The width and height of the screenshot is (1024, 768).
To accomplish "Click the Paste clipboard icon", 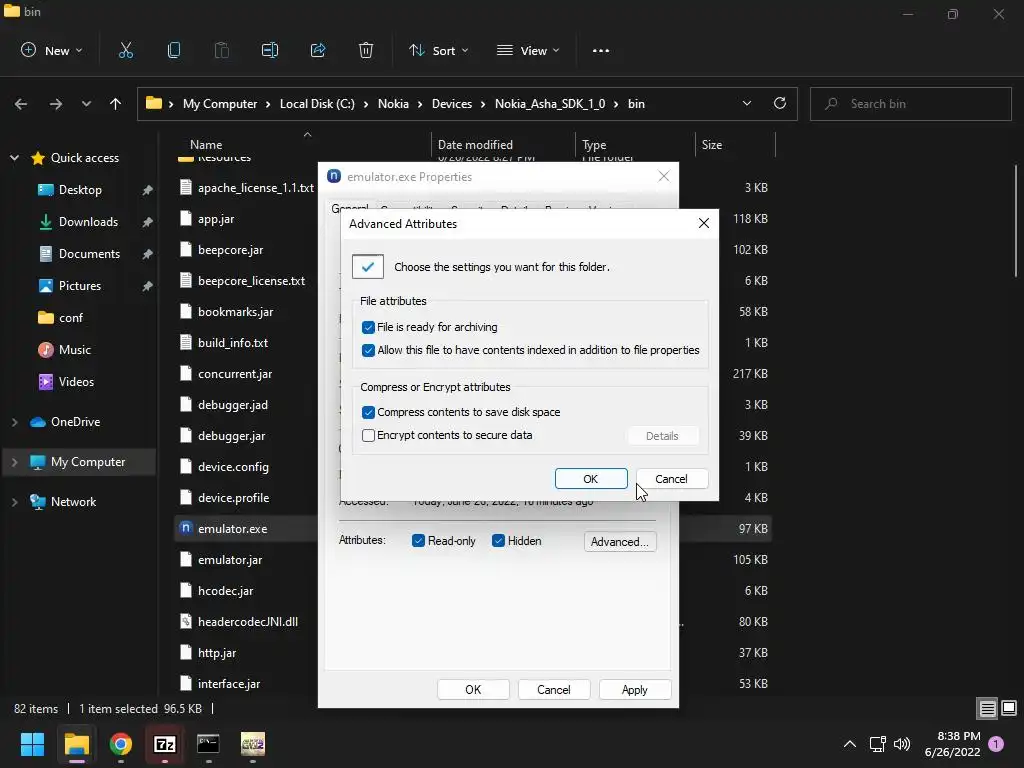I will 221,50.
